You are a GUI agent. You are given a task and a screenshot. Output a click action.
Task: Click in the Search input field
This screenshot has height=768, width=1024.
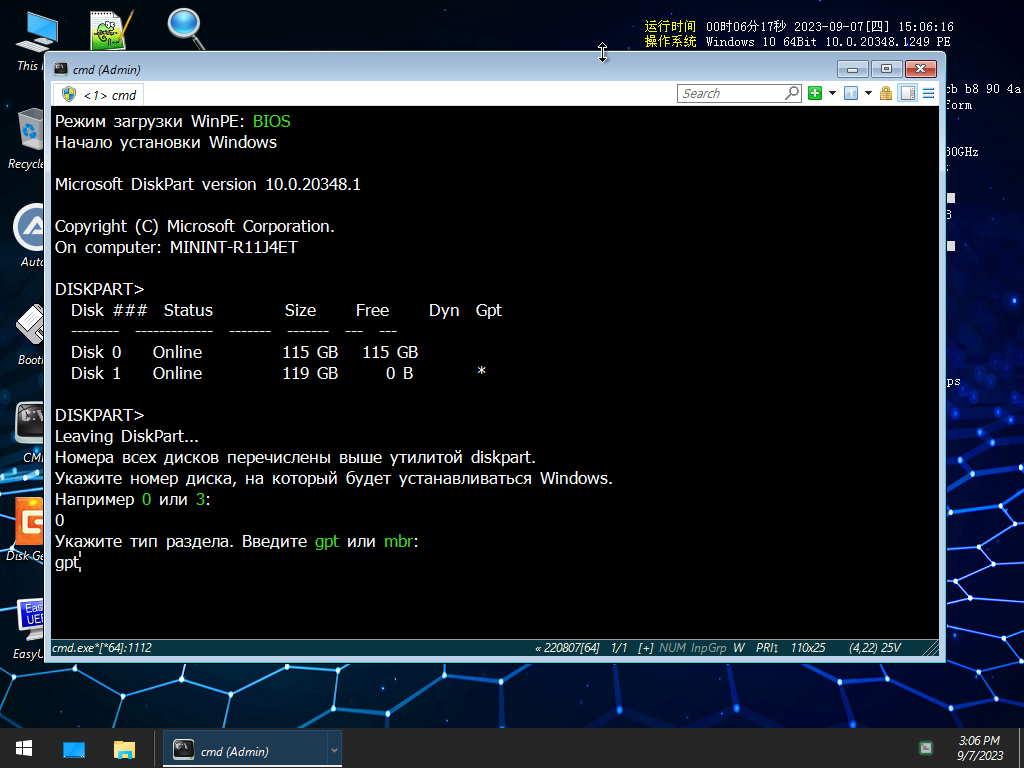tap(730, 93)
